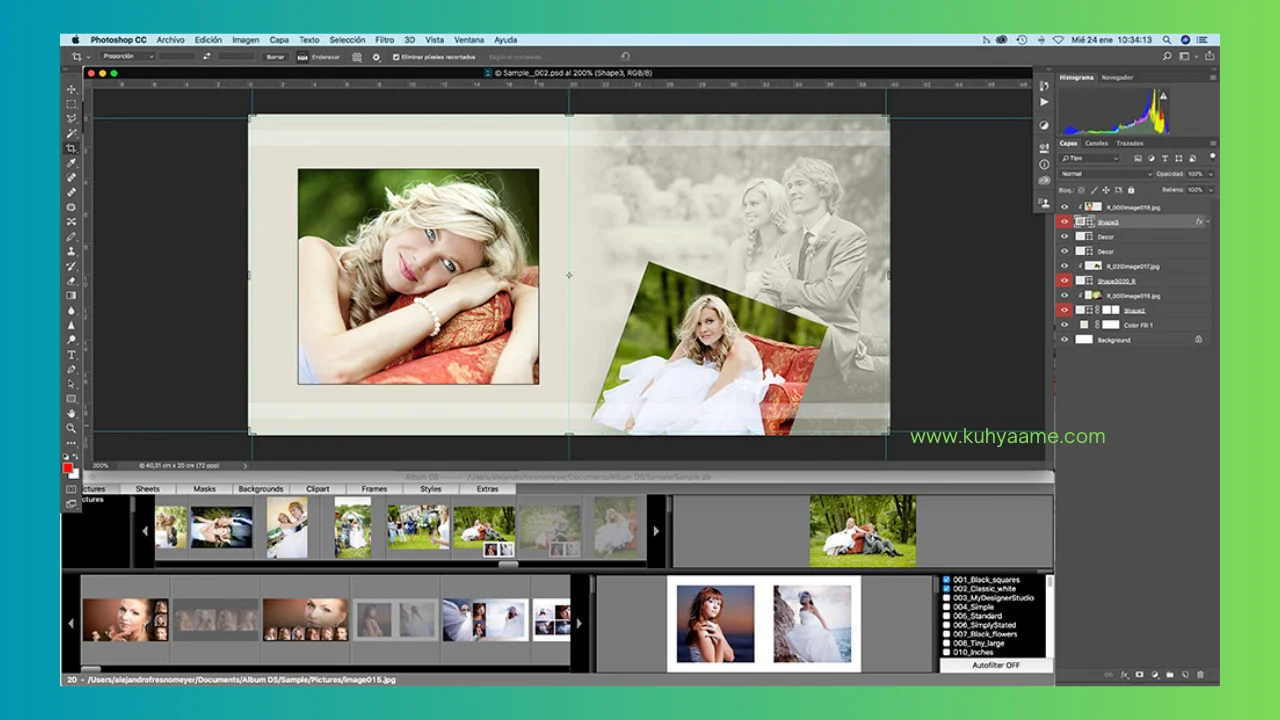Hide the Shape3 layer
This screenshot has height=720, width=1280.
[1064, 222]
